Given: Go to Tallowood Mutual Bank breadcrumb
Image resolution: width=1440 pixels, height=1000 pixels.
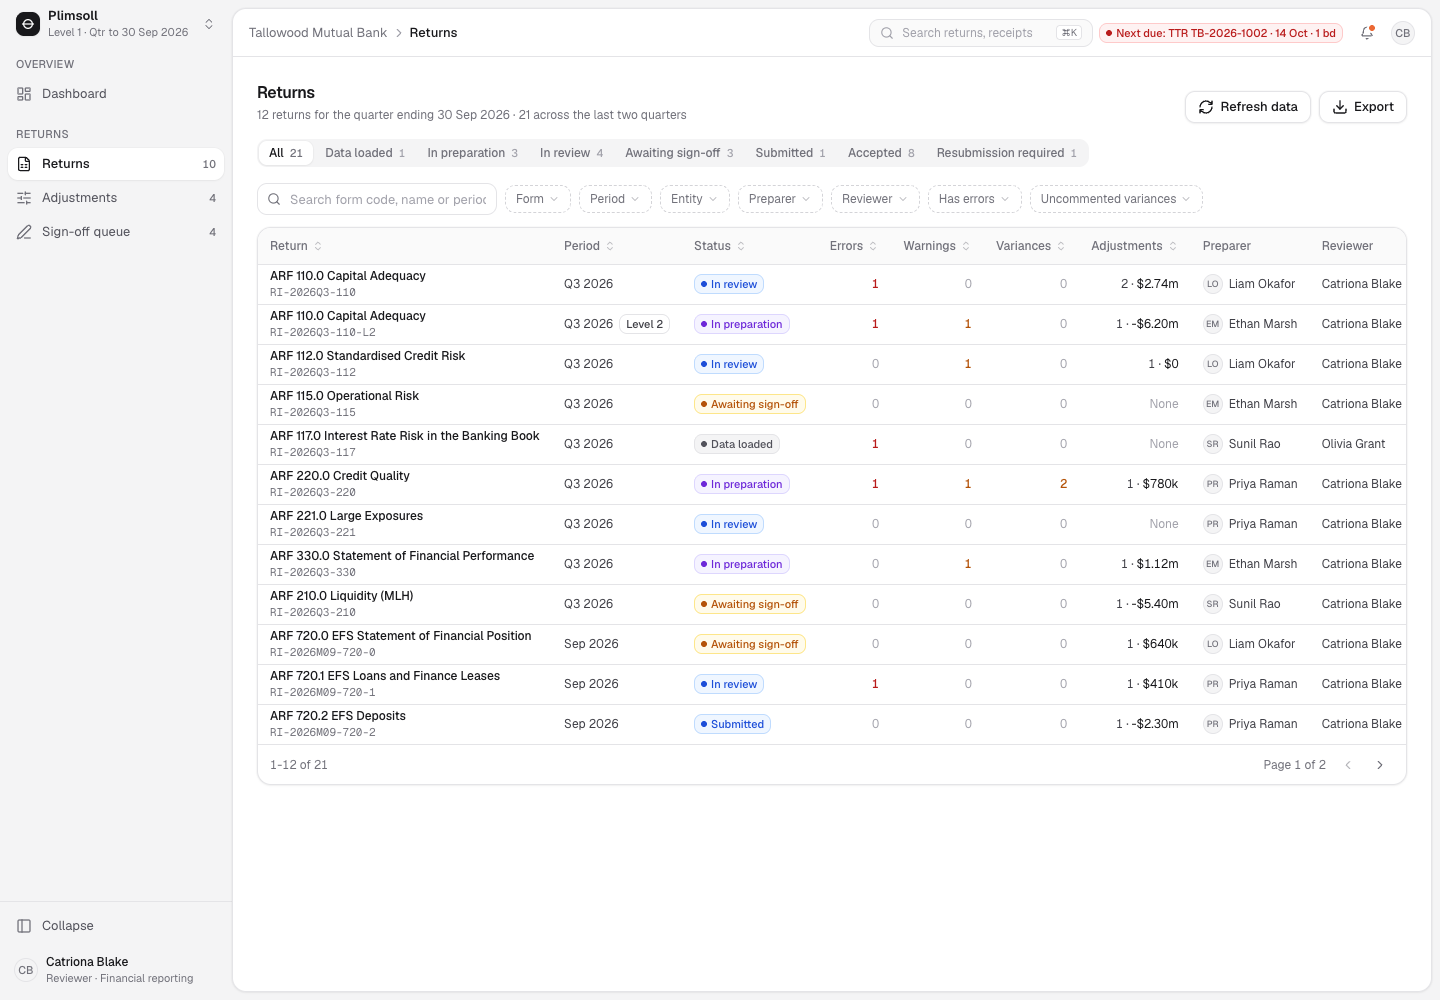Looking at the screenshot, I should tap(318, 33).
